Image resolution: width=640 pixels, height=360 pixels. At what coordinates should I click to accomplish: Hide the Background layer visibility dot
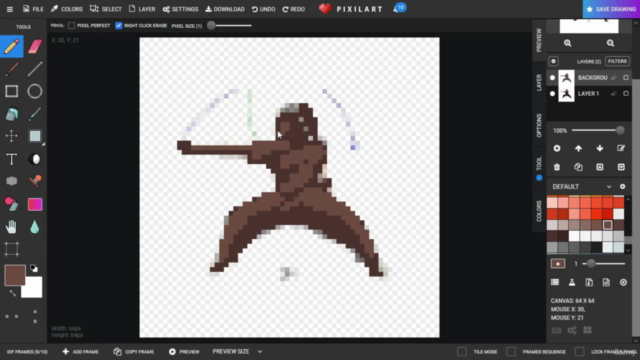point(552,78)
